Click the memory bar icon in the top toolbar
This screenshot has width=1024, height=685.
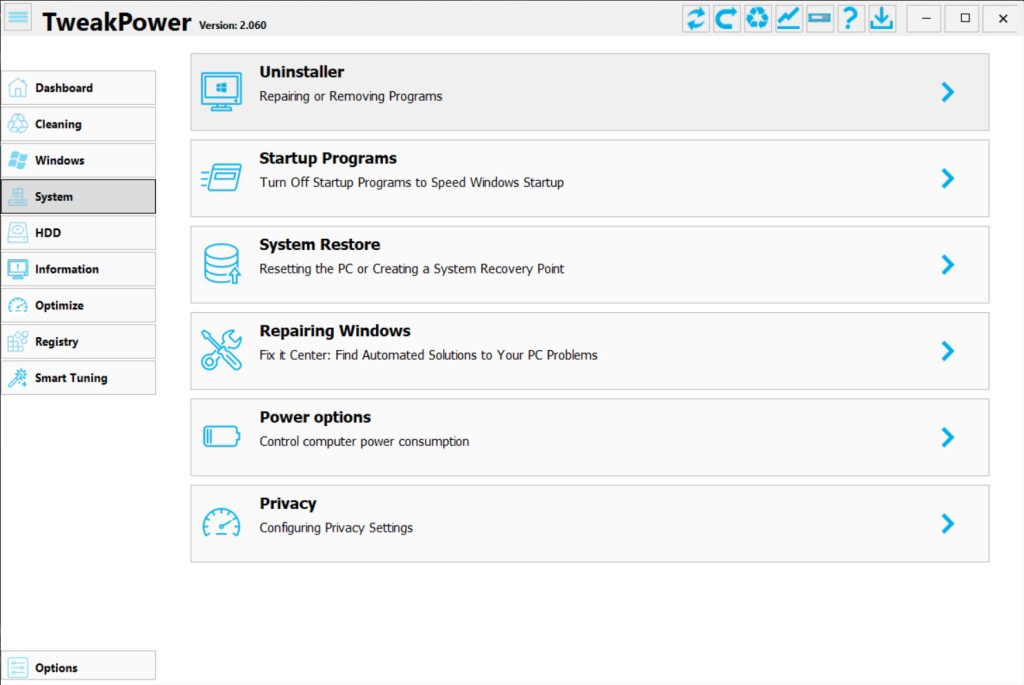(x=819, y=18)
